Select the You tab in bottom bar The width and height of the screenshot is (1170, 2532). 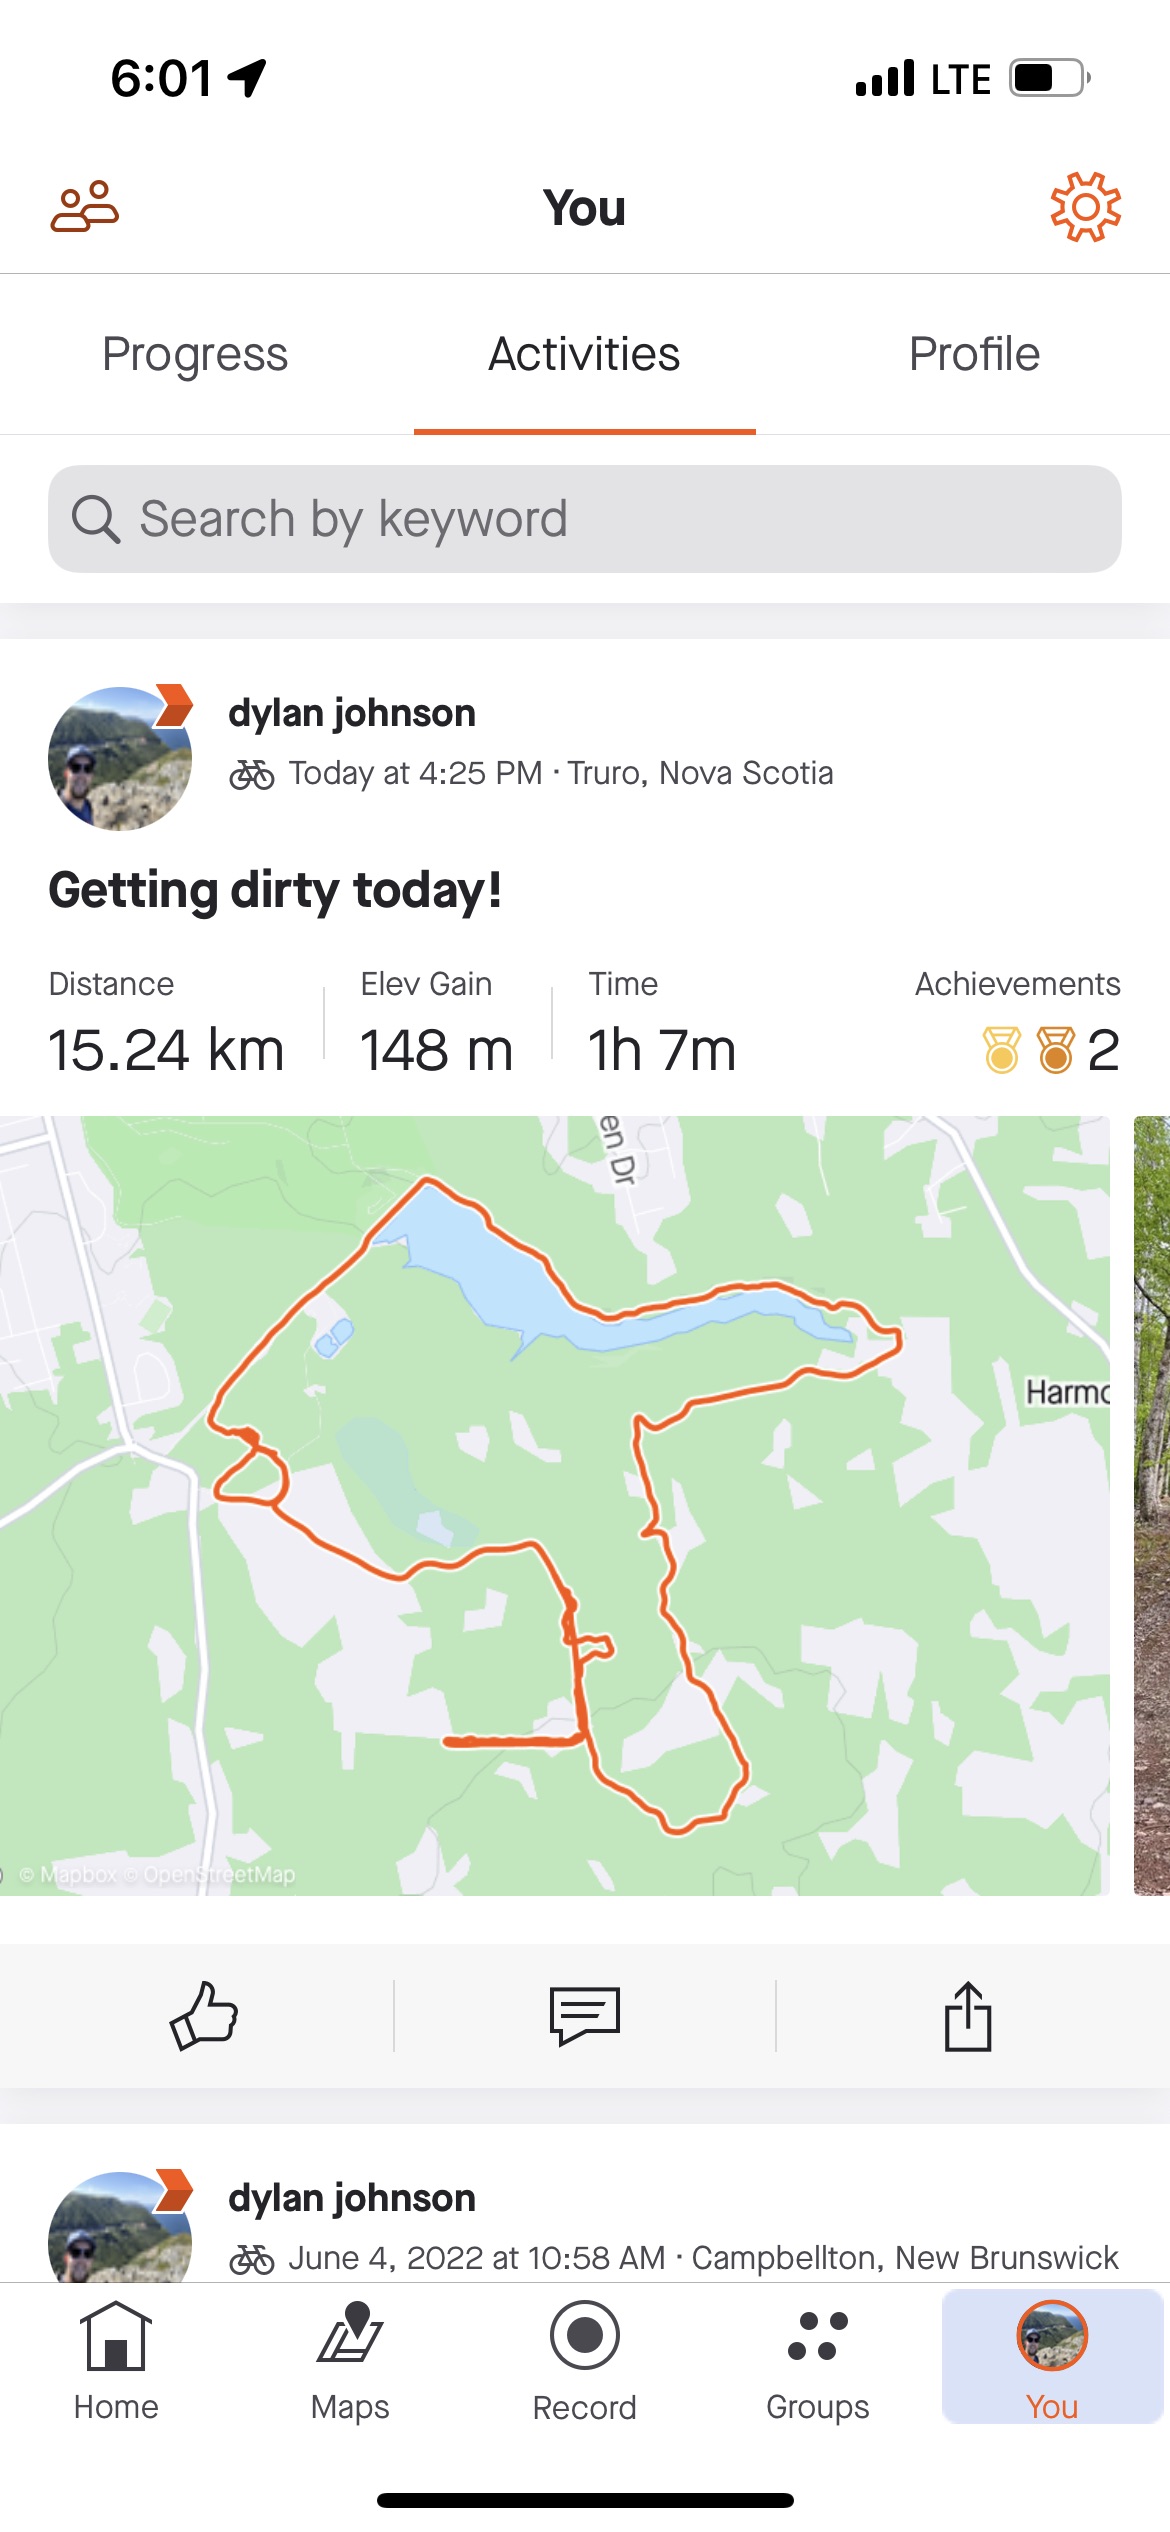[1052, 2357]
